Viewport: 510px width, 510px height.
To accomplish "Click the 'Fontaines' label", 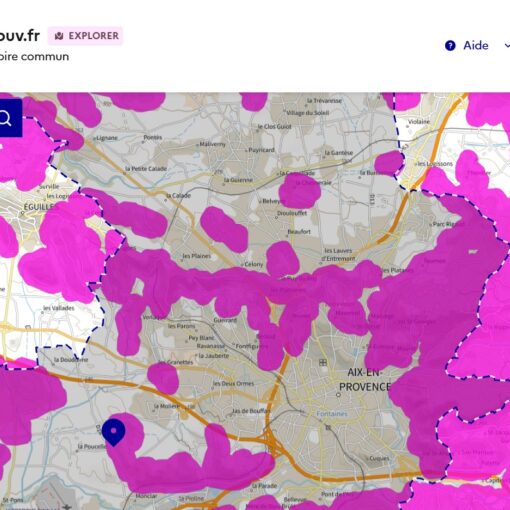I will pos(332,414).
